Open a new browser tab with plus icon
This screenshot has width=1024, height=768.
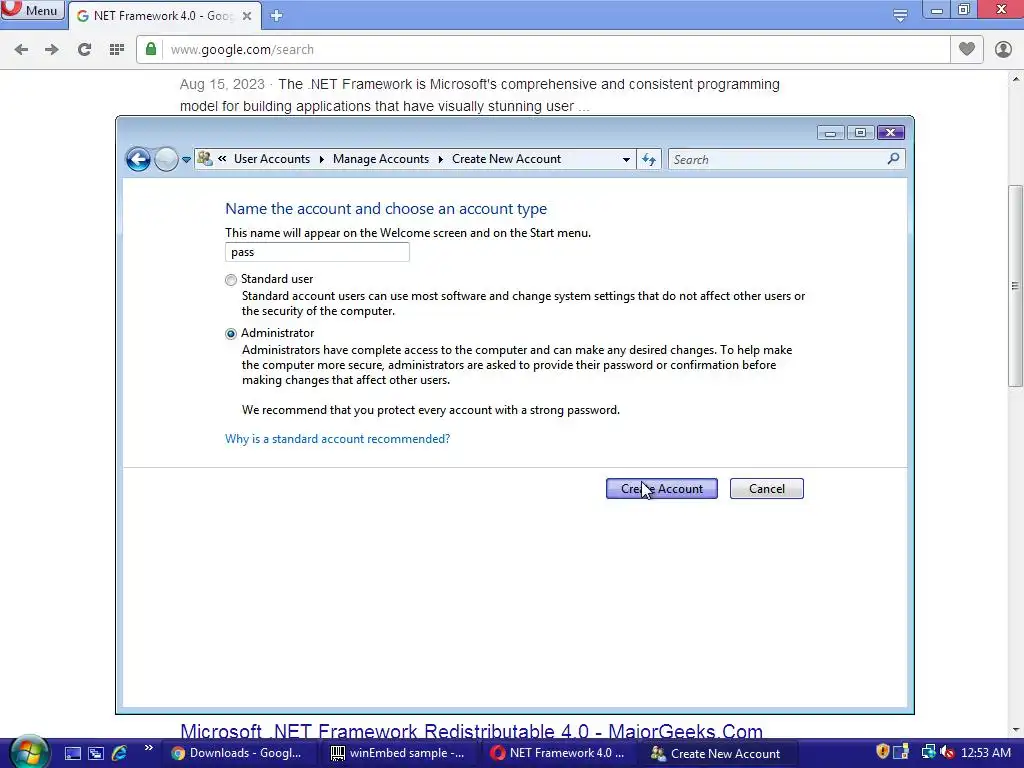(276, 16)
